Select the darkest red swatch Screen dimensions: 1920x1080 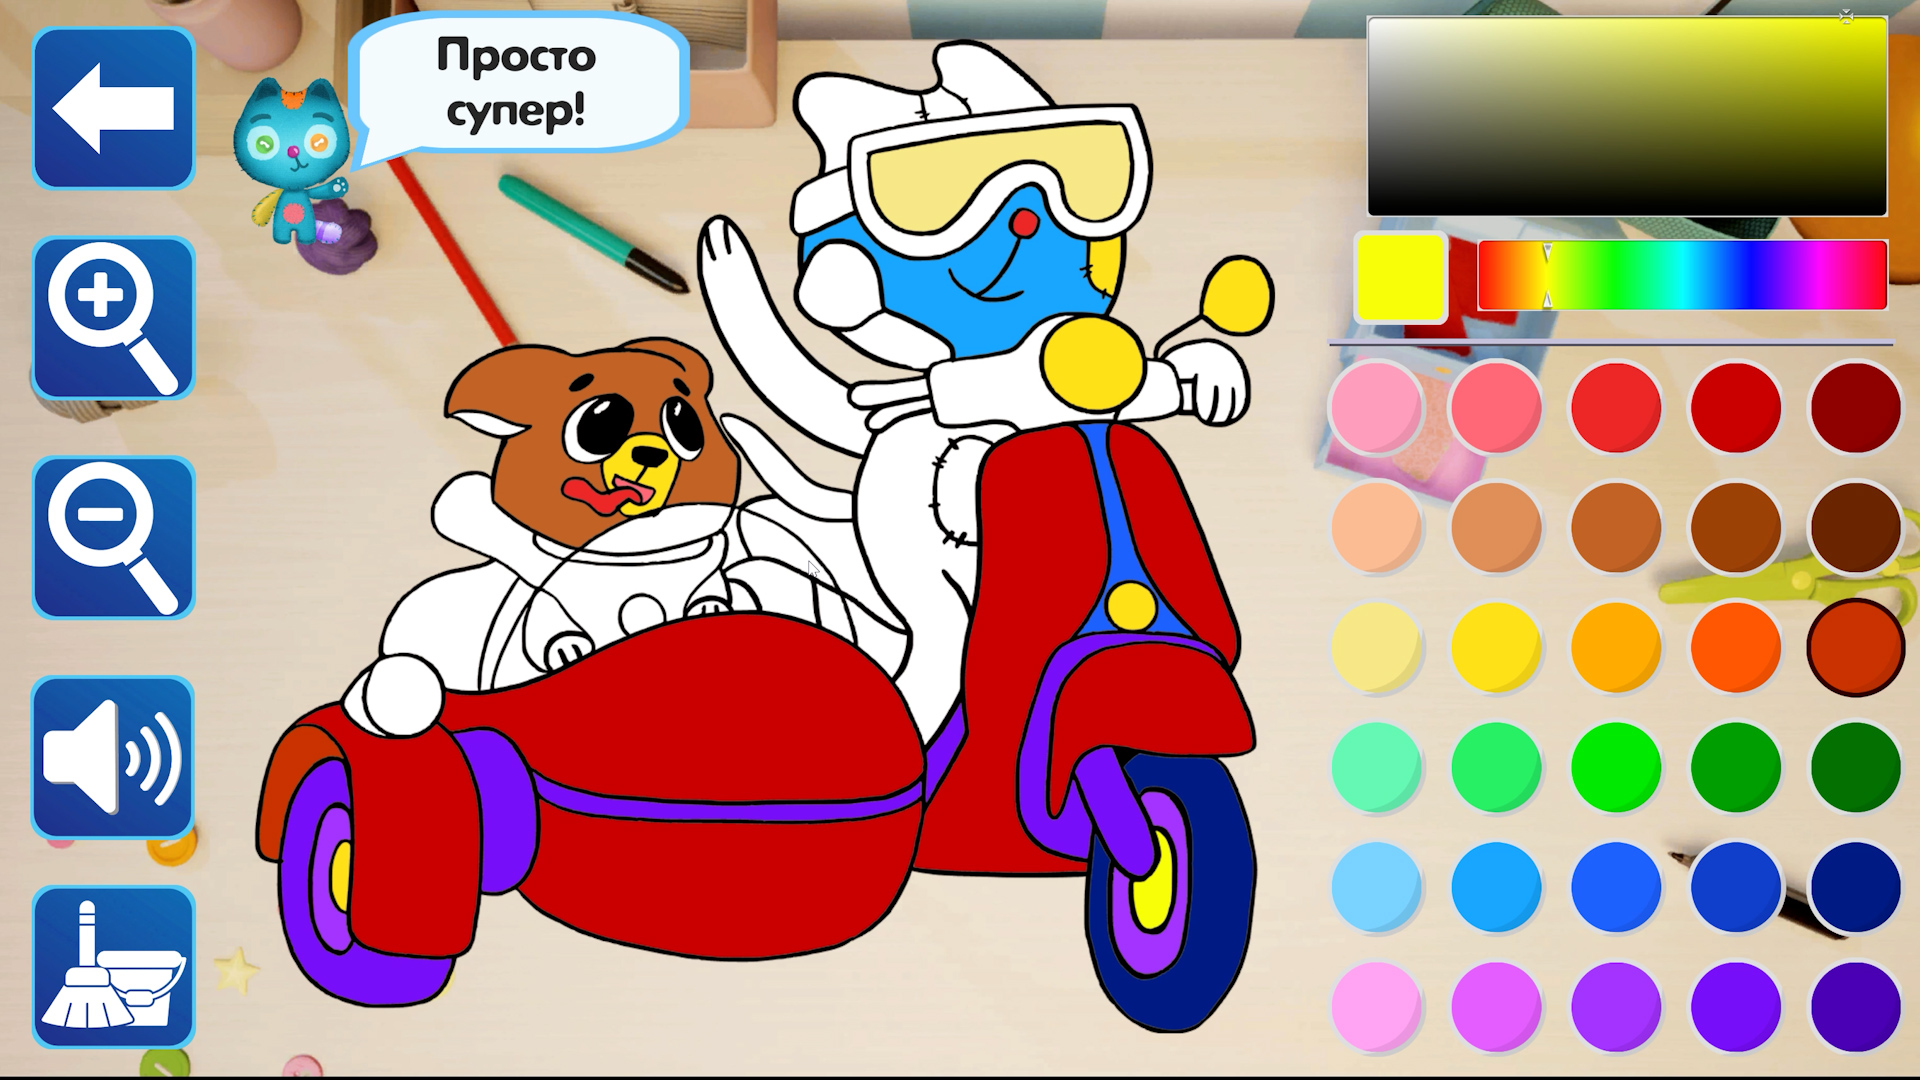pyautogui.click(x=1855, y=406)
